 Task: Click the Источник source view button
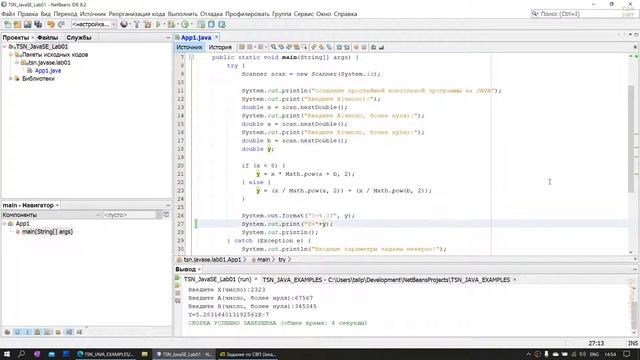coord(189,47)
